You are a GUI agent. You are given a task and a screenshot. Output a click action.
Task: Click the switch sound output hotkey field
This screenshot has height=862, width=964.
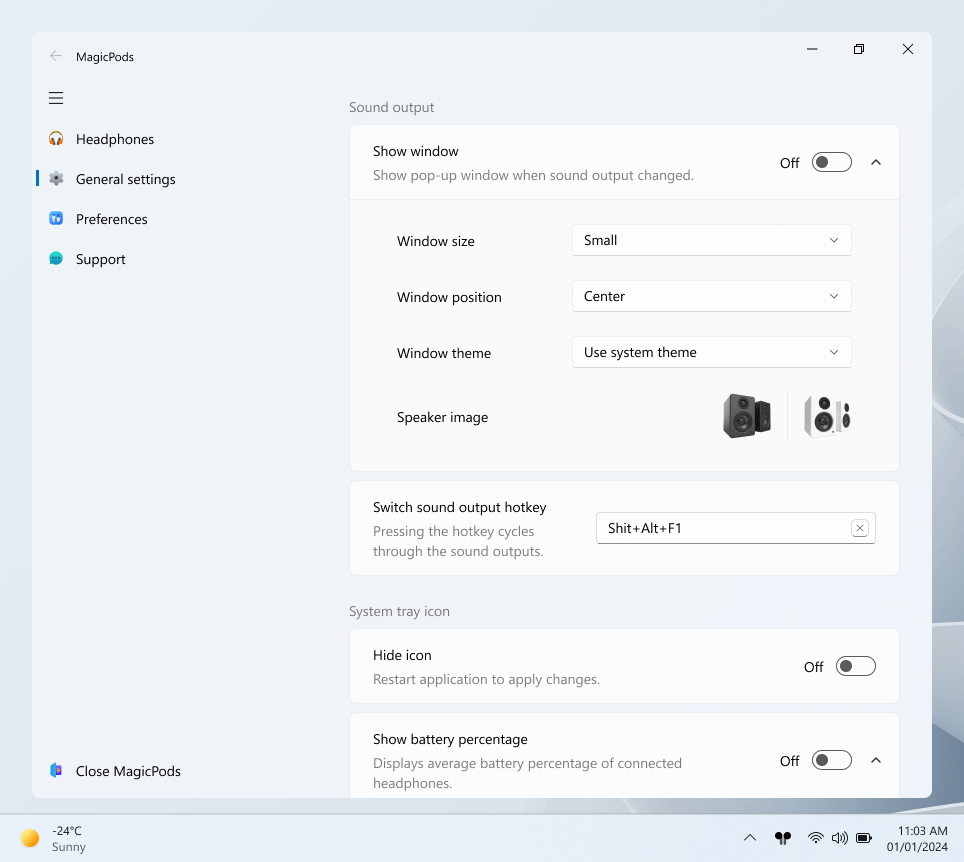[x=720, y=528]
